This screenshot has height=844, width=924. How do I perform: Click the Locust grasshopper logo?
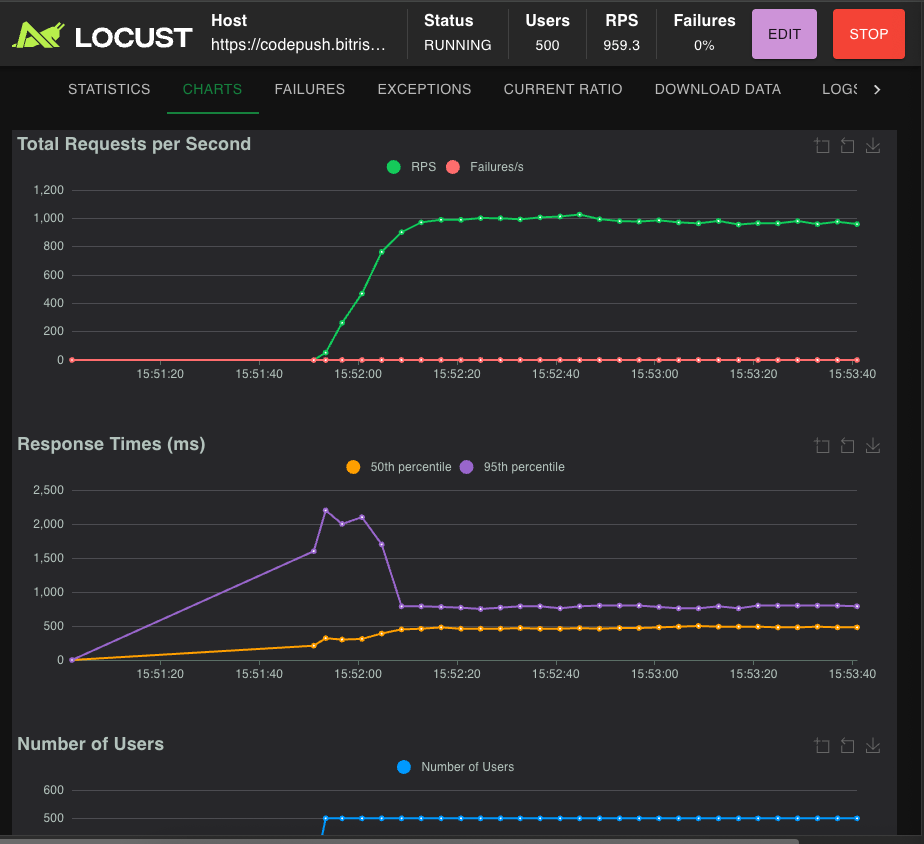(x=38, y=35)
